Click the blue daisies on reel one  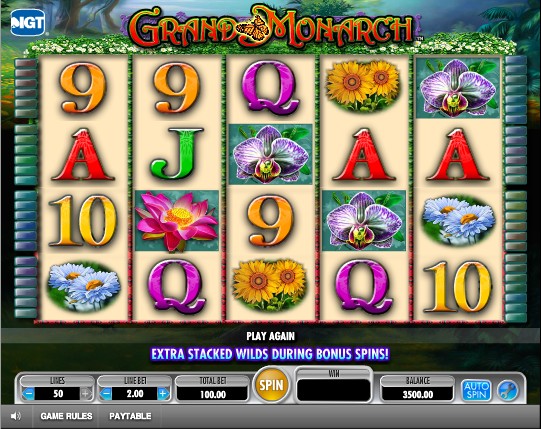84,287
